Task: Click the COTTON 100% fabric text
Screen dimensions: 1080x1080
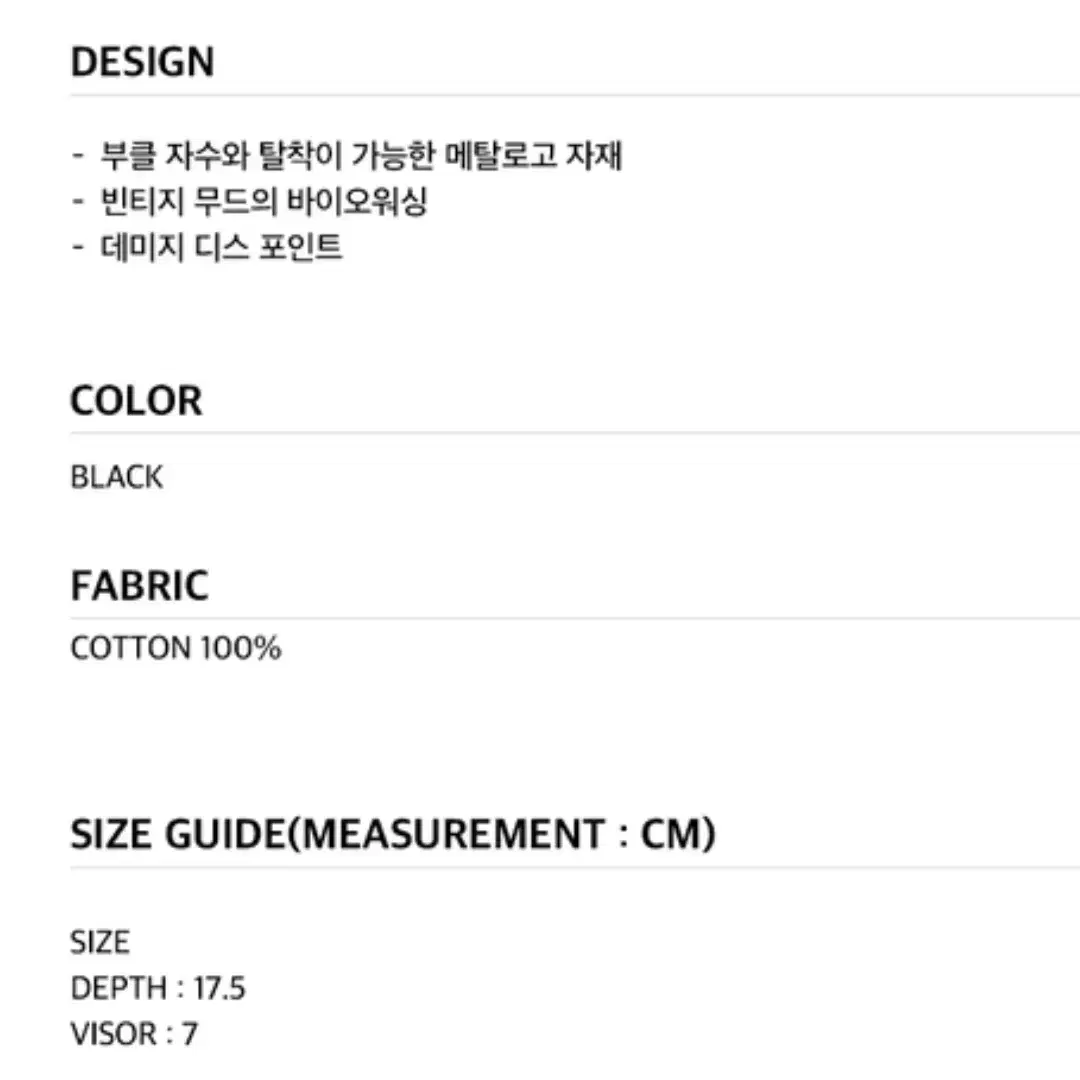Action: [x=176, y=648]
